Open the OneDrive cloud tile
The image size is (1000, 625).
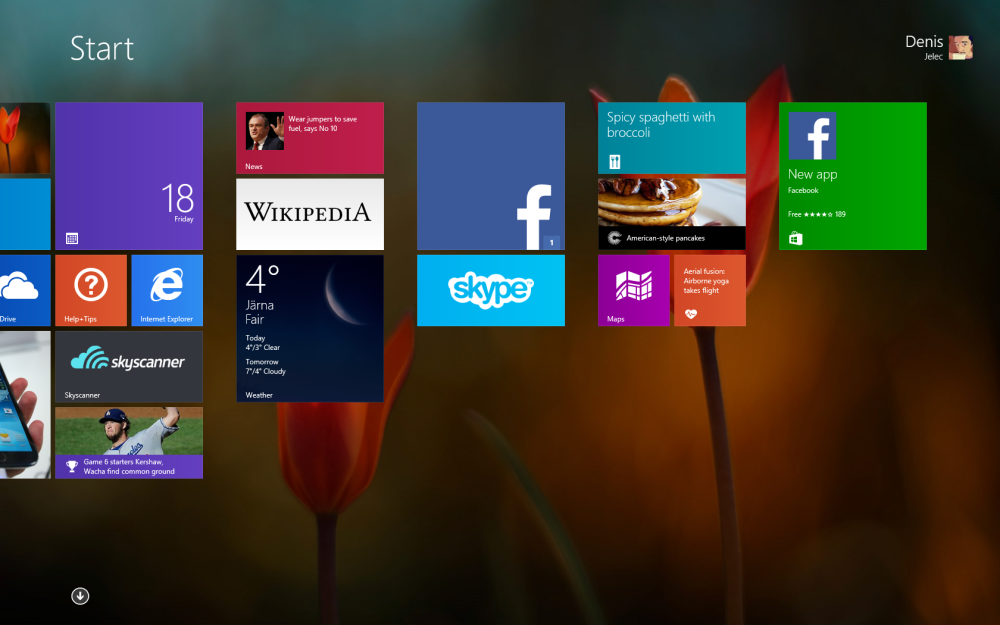pos(24,290)
